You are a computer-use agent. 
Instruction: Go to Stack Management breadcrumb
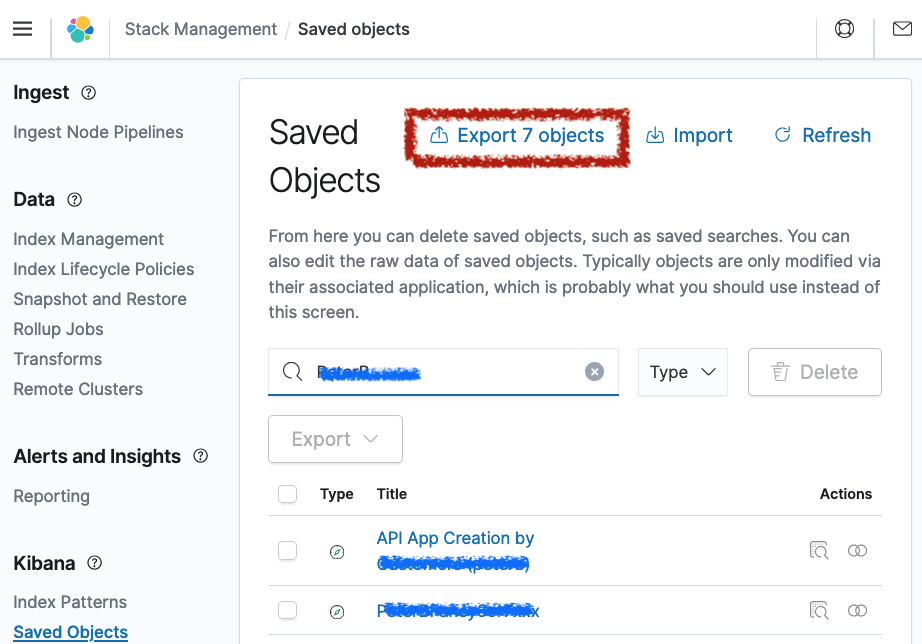201,29
